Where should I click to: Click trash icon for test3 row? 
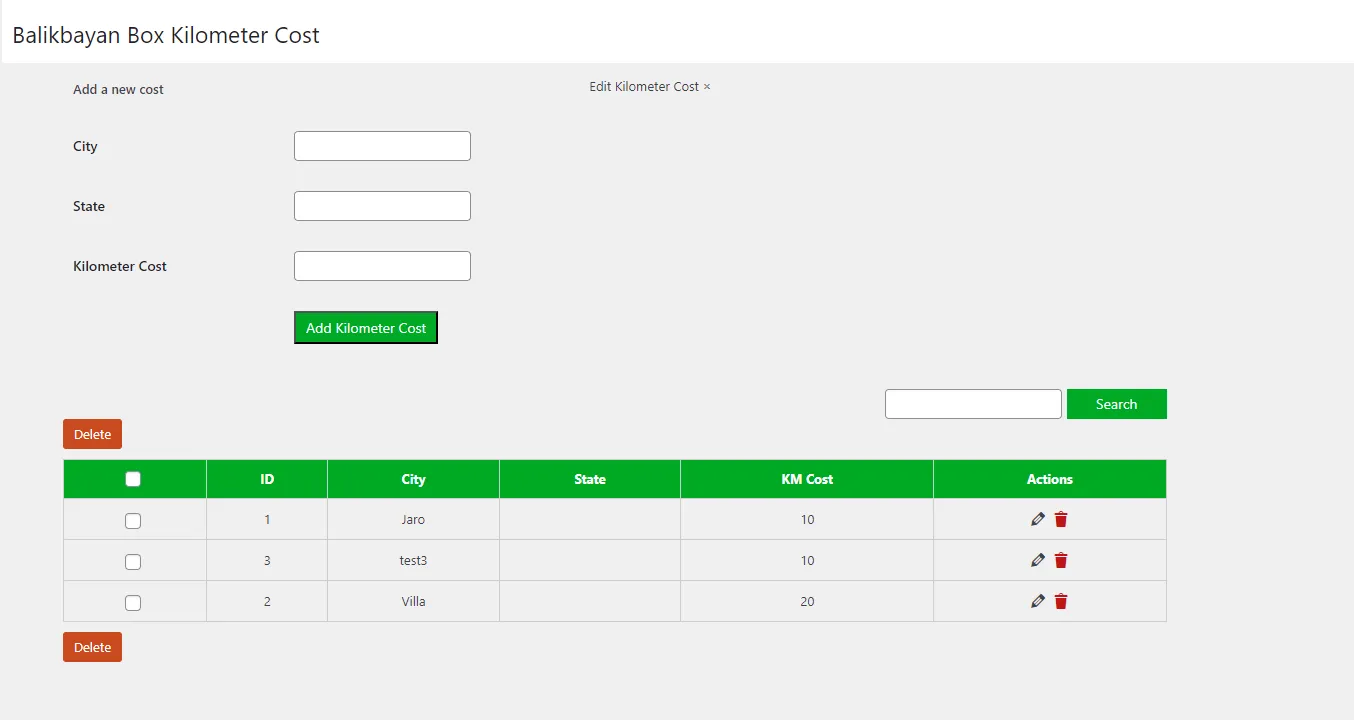coord(1061,560)
